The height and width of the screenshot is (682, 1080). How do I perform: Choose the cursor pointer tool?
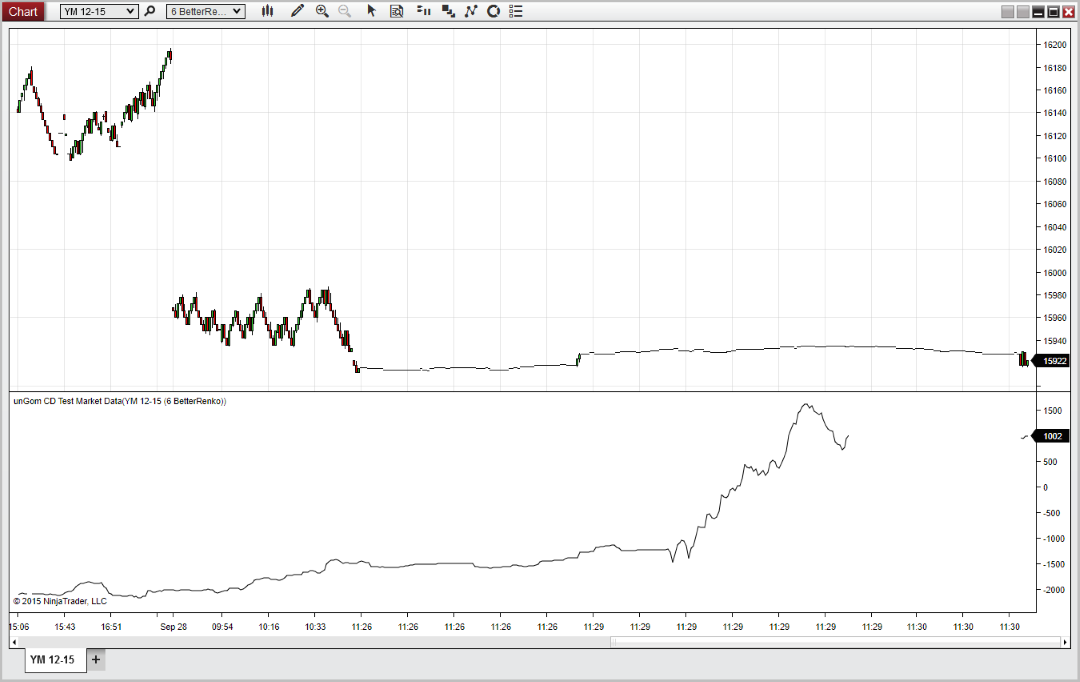[371, 11]
